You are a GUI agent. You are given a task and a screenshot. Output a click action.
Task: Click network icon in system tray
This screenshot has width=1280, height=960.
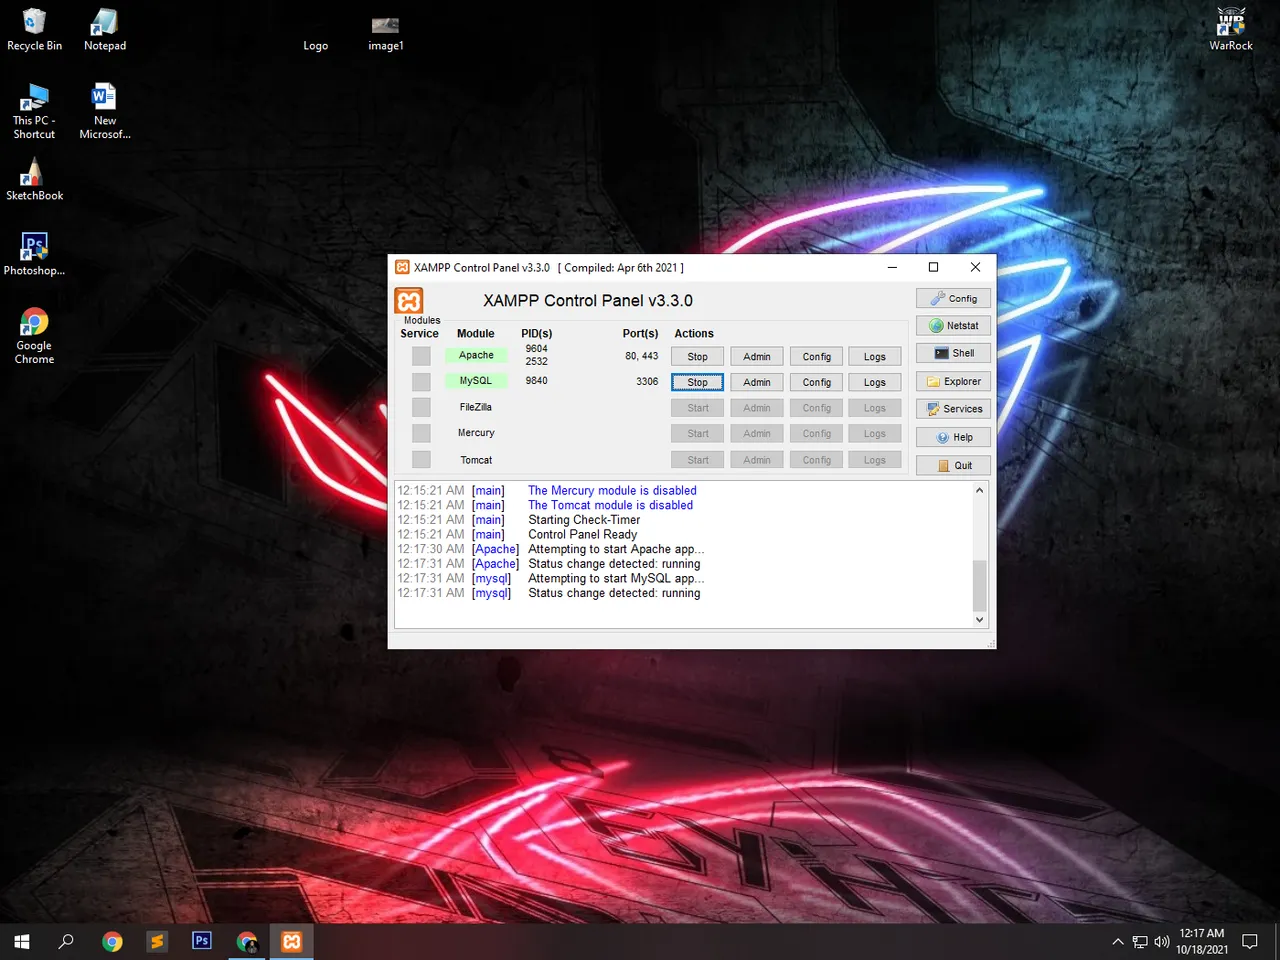(1140, 942)
